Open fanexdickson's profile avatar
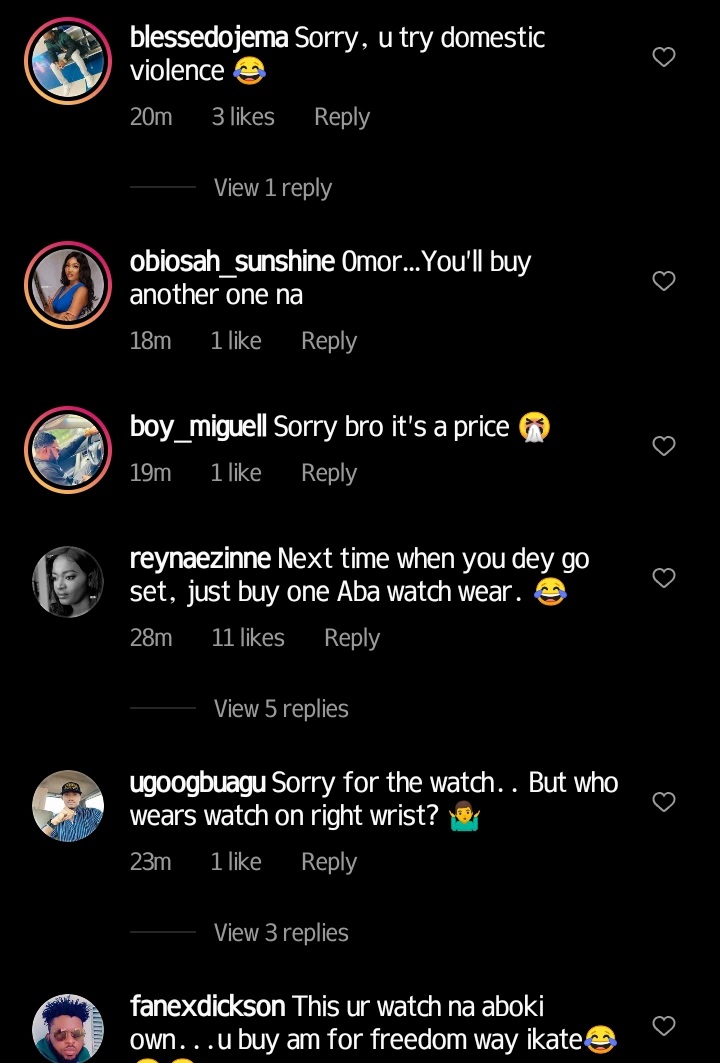720x1063 pixels. point(68,1028)
